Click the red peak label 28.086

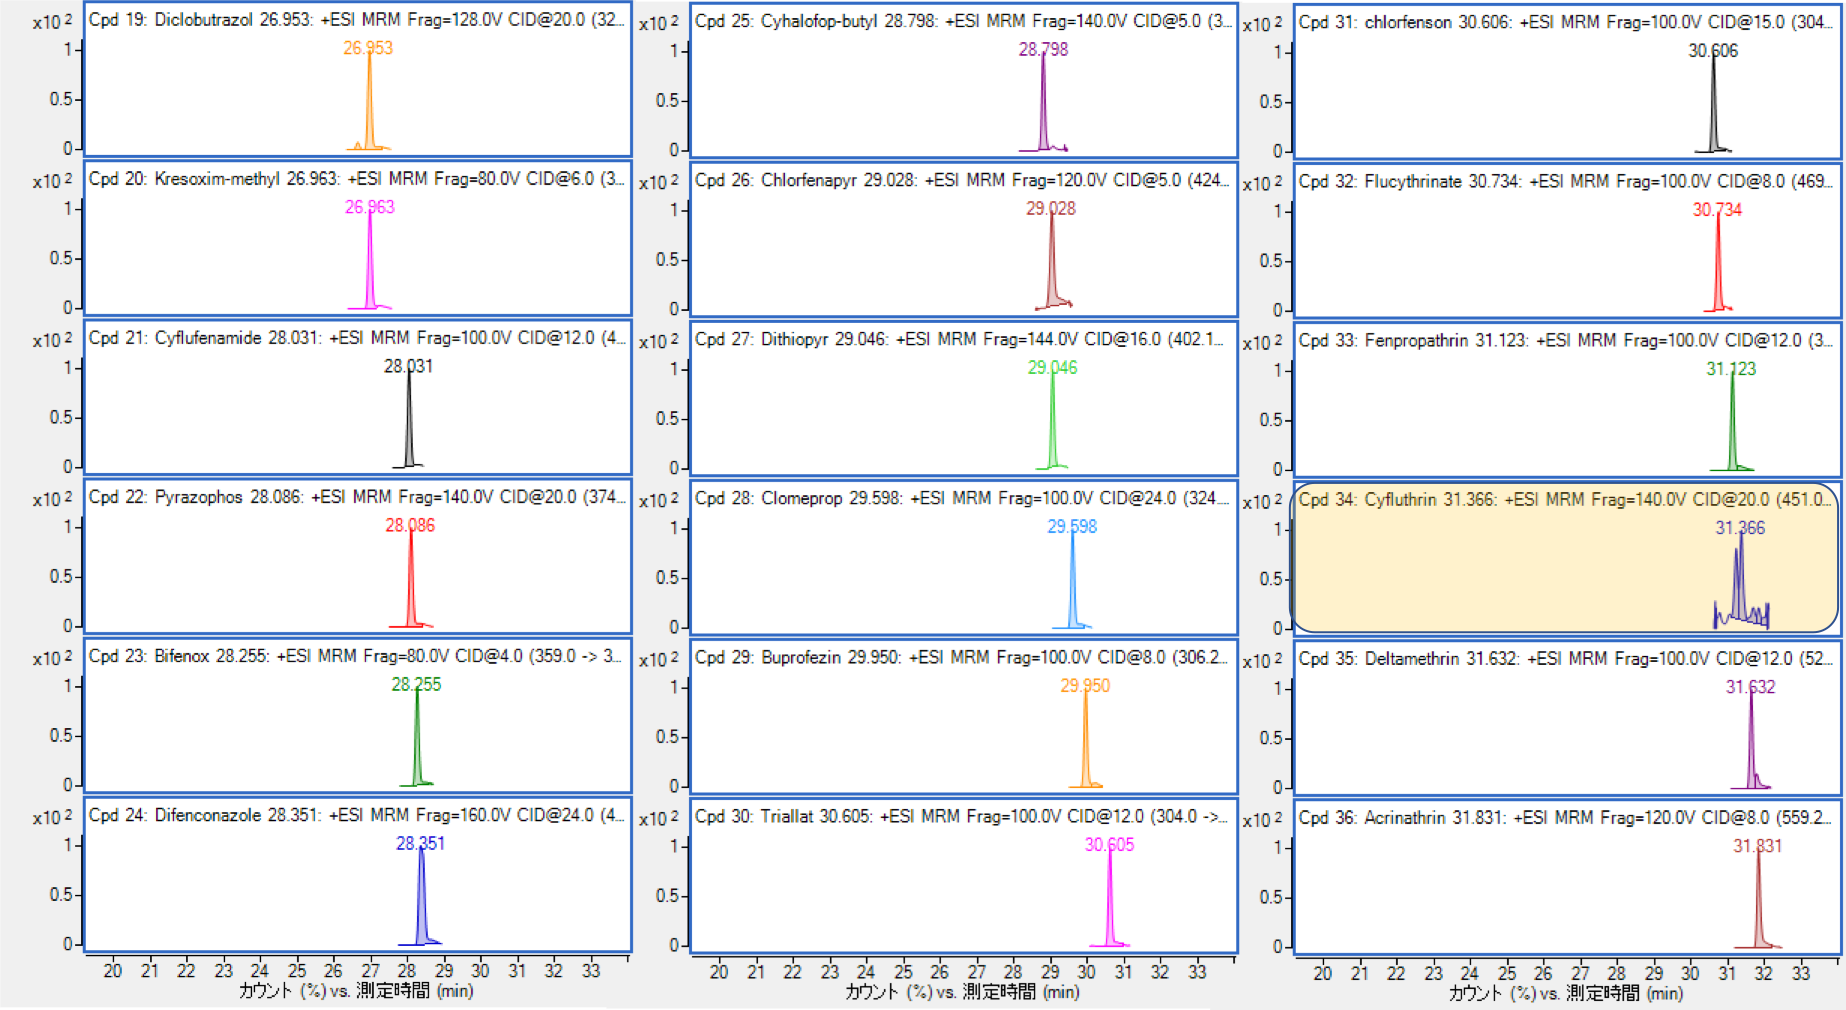pyautogui.click(x=410, y=525)
